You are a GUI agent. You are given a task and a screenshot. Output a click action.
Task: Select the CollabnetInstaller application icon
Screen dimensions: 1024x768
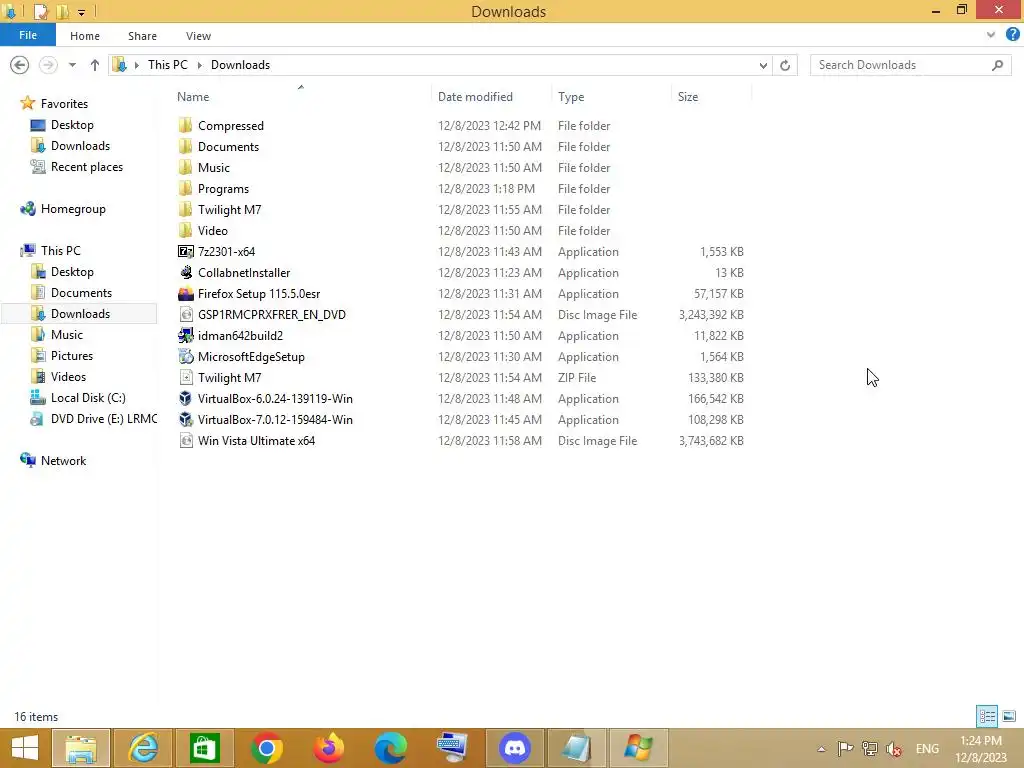pyautogui.click(x=185, y=272)
